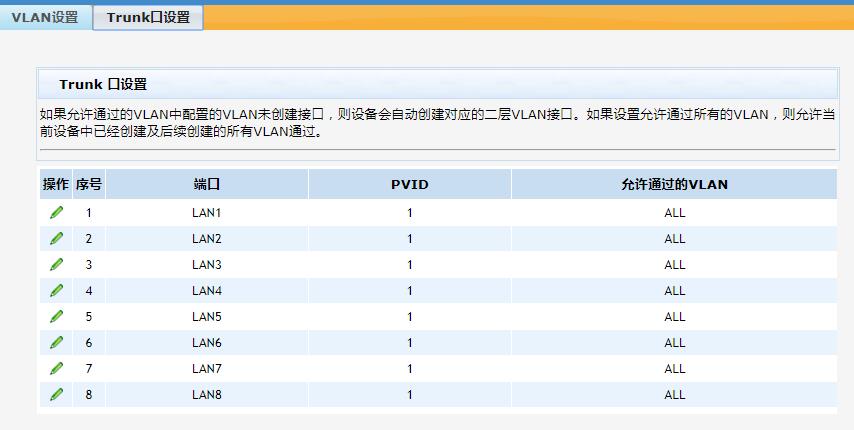
Task: Click the ALL value in LAN7 row
Action: click(674, 369)
